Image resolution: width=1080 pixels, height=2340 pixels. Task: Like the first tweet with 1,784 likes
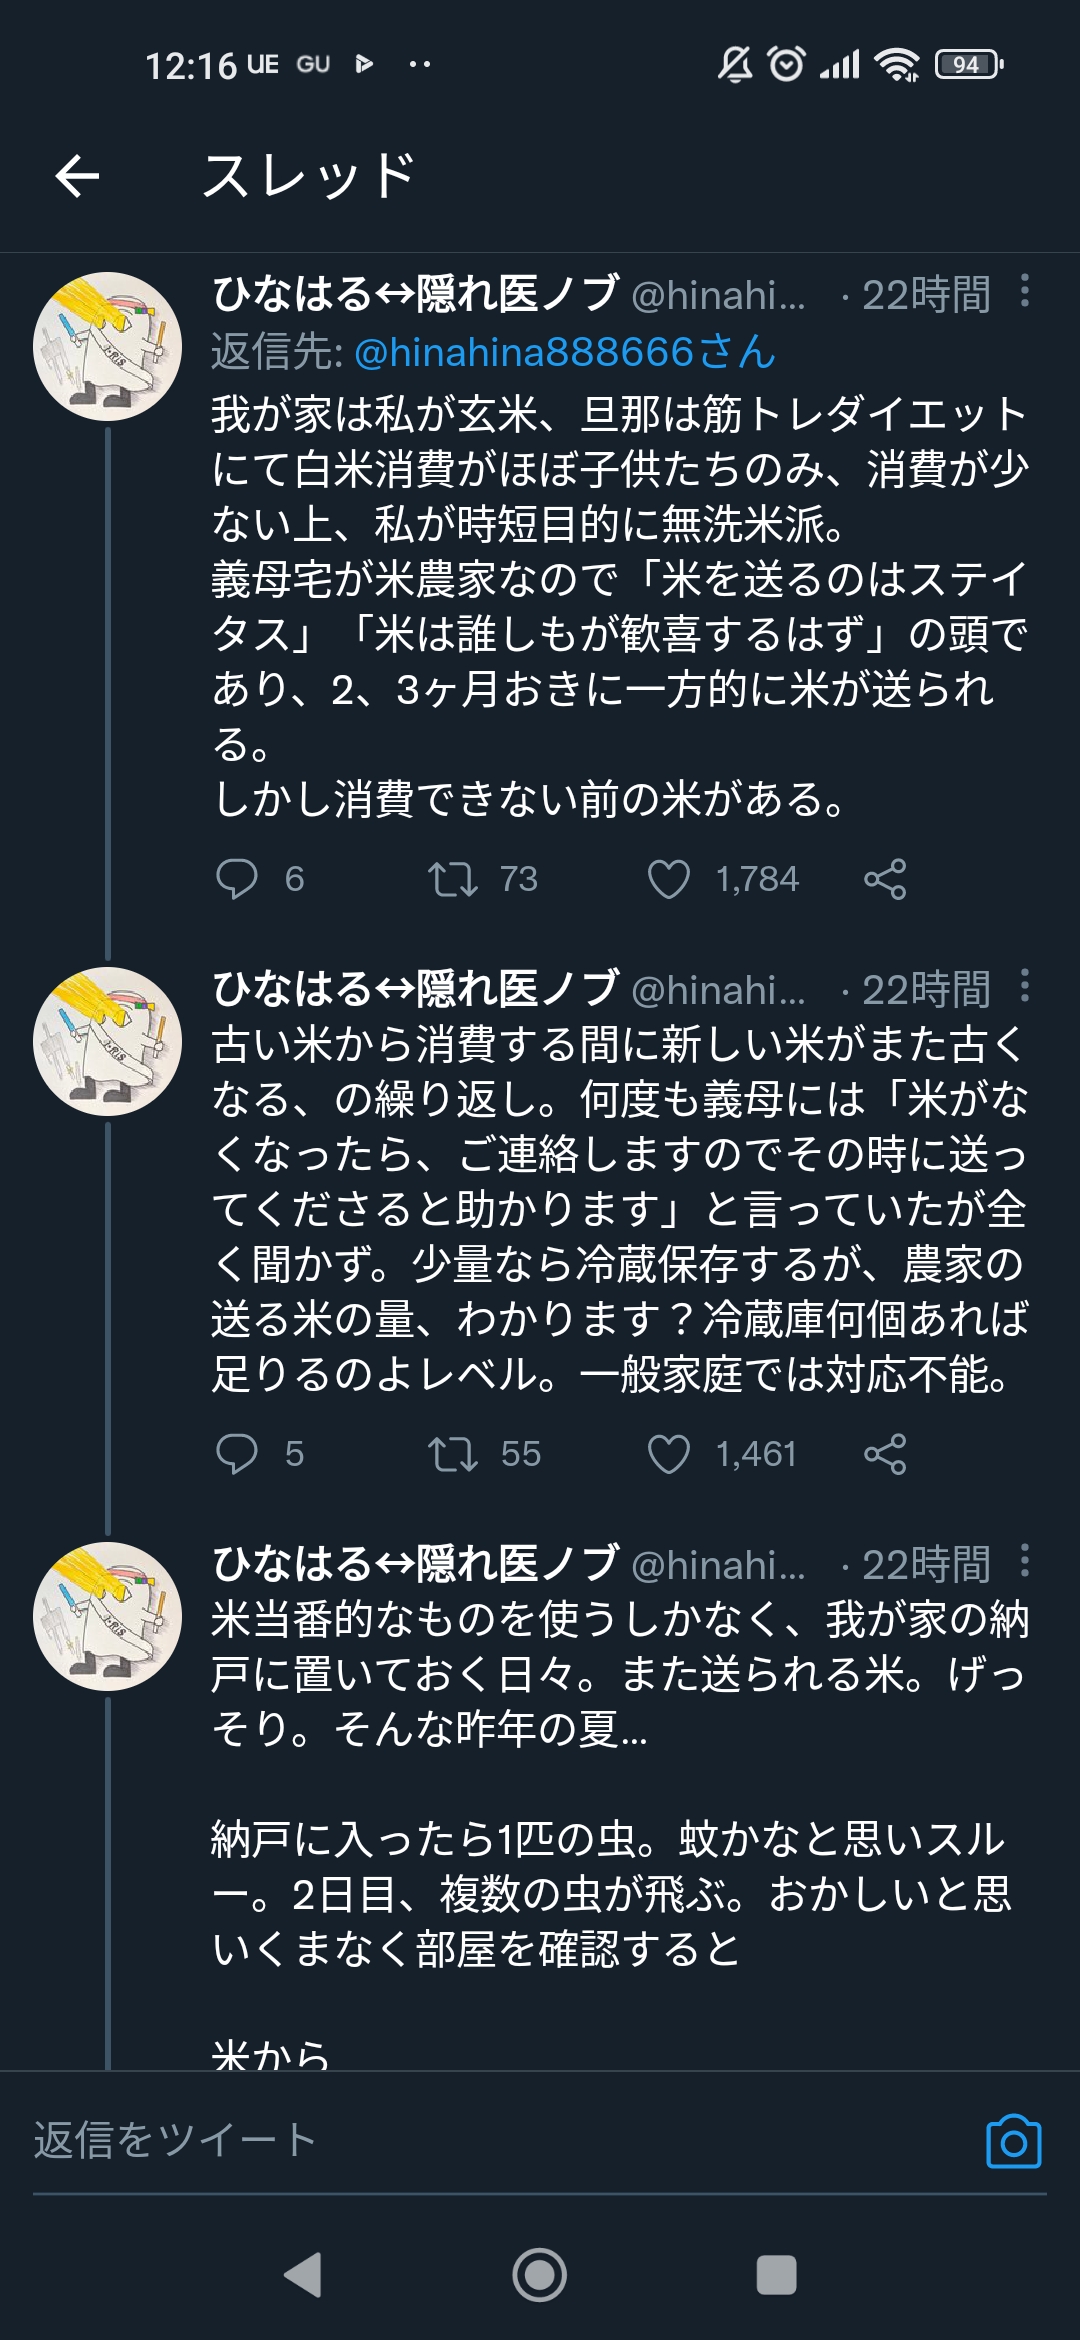[669, 879]
